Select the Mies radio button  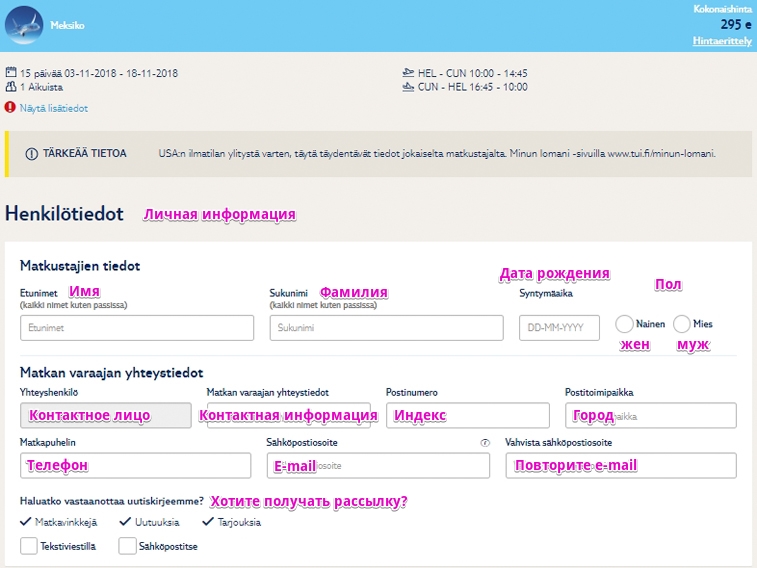[x=682, y=324]
